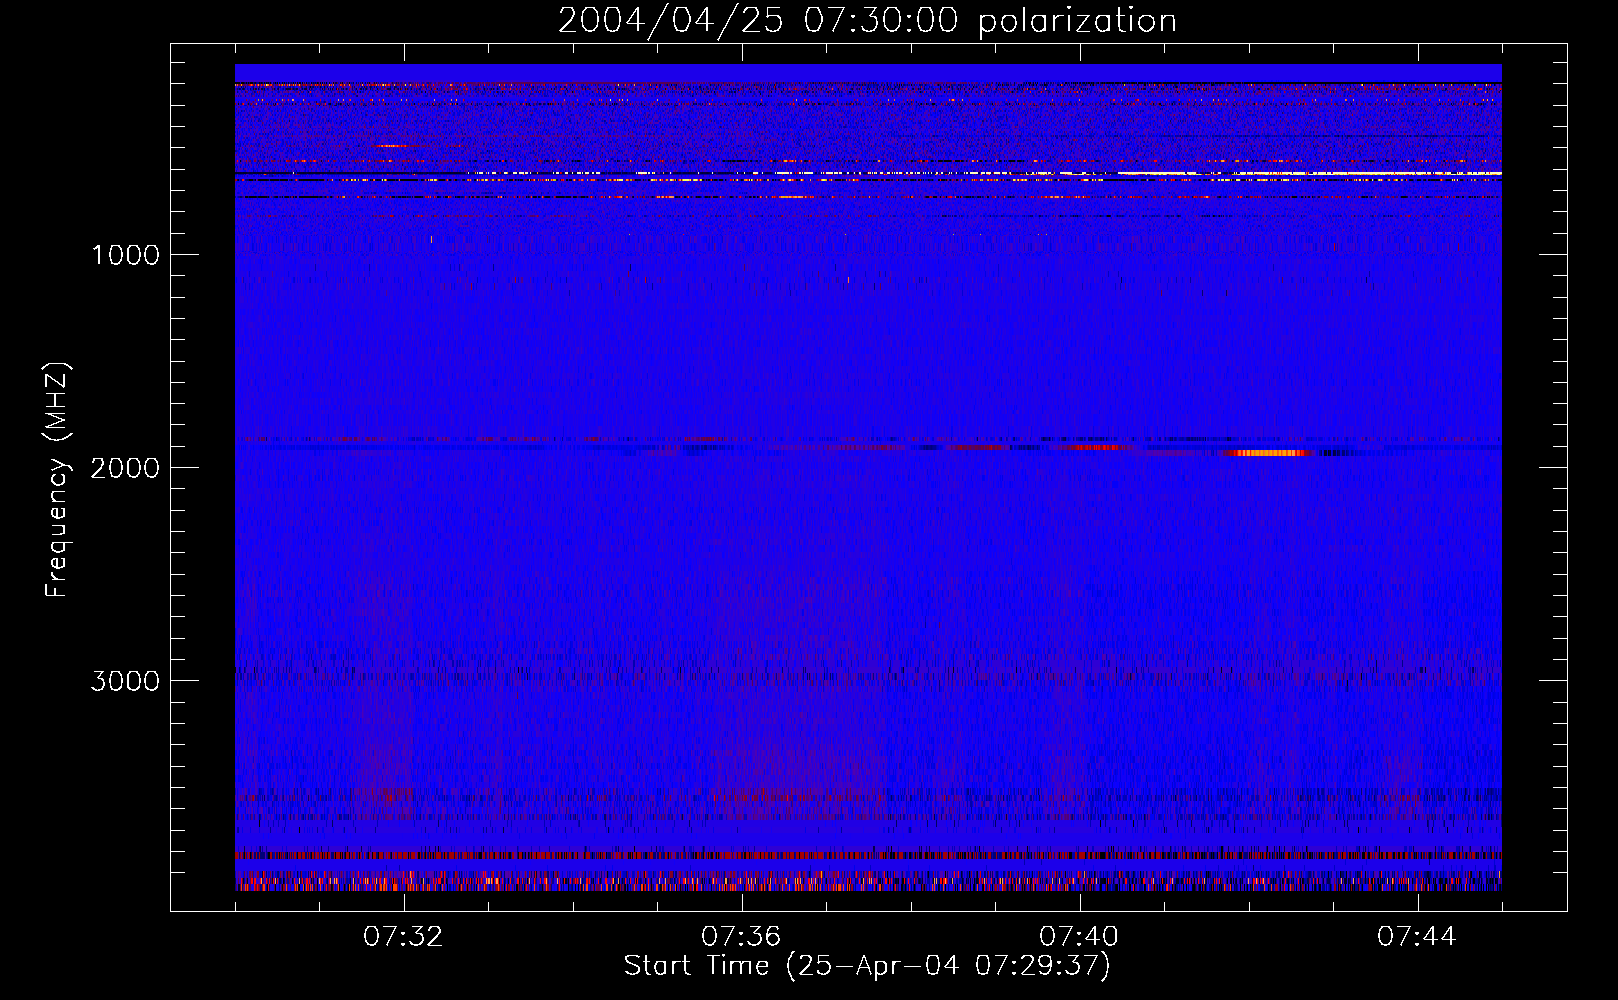Click the 07:40 time tick label

coord(1079,937)
